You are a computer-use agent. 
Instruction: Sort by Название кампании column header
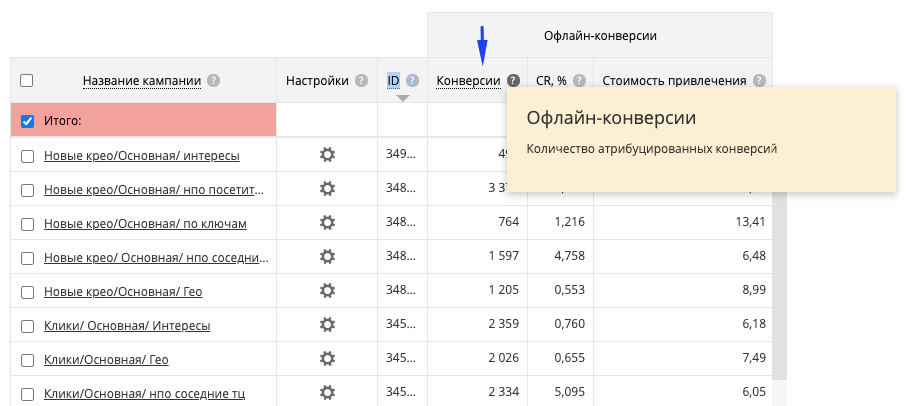142,81
